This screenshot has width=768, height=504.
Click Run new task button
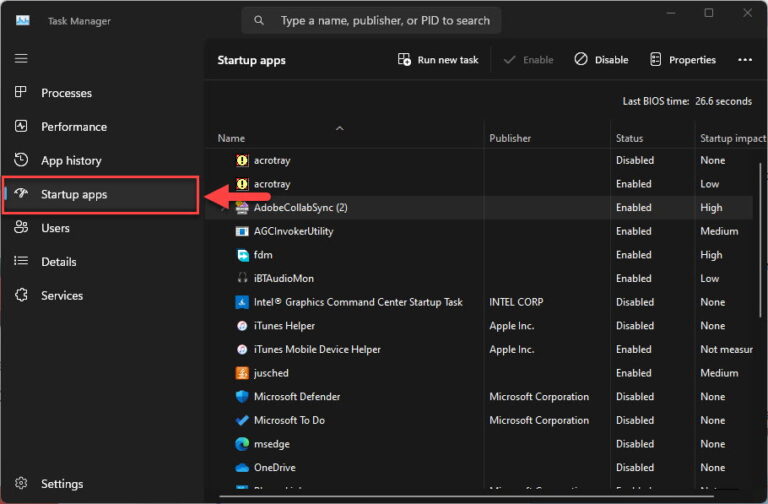point(438,60)
